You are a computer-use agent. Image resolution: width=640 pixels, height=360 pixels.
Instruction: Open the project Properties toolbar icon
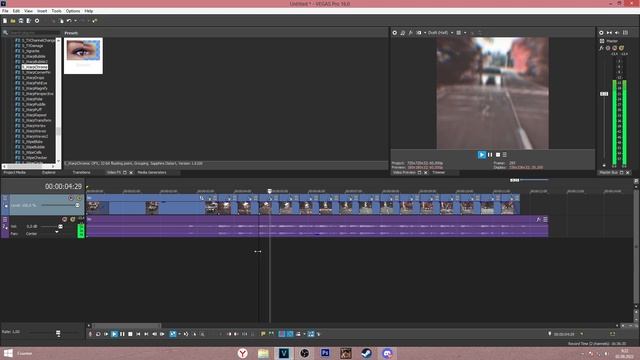pyautogui.click(x=37, y=21)
